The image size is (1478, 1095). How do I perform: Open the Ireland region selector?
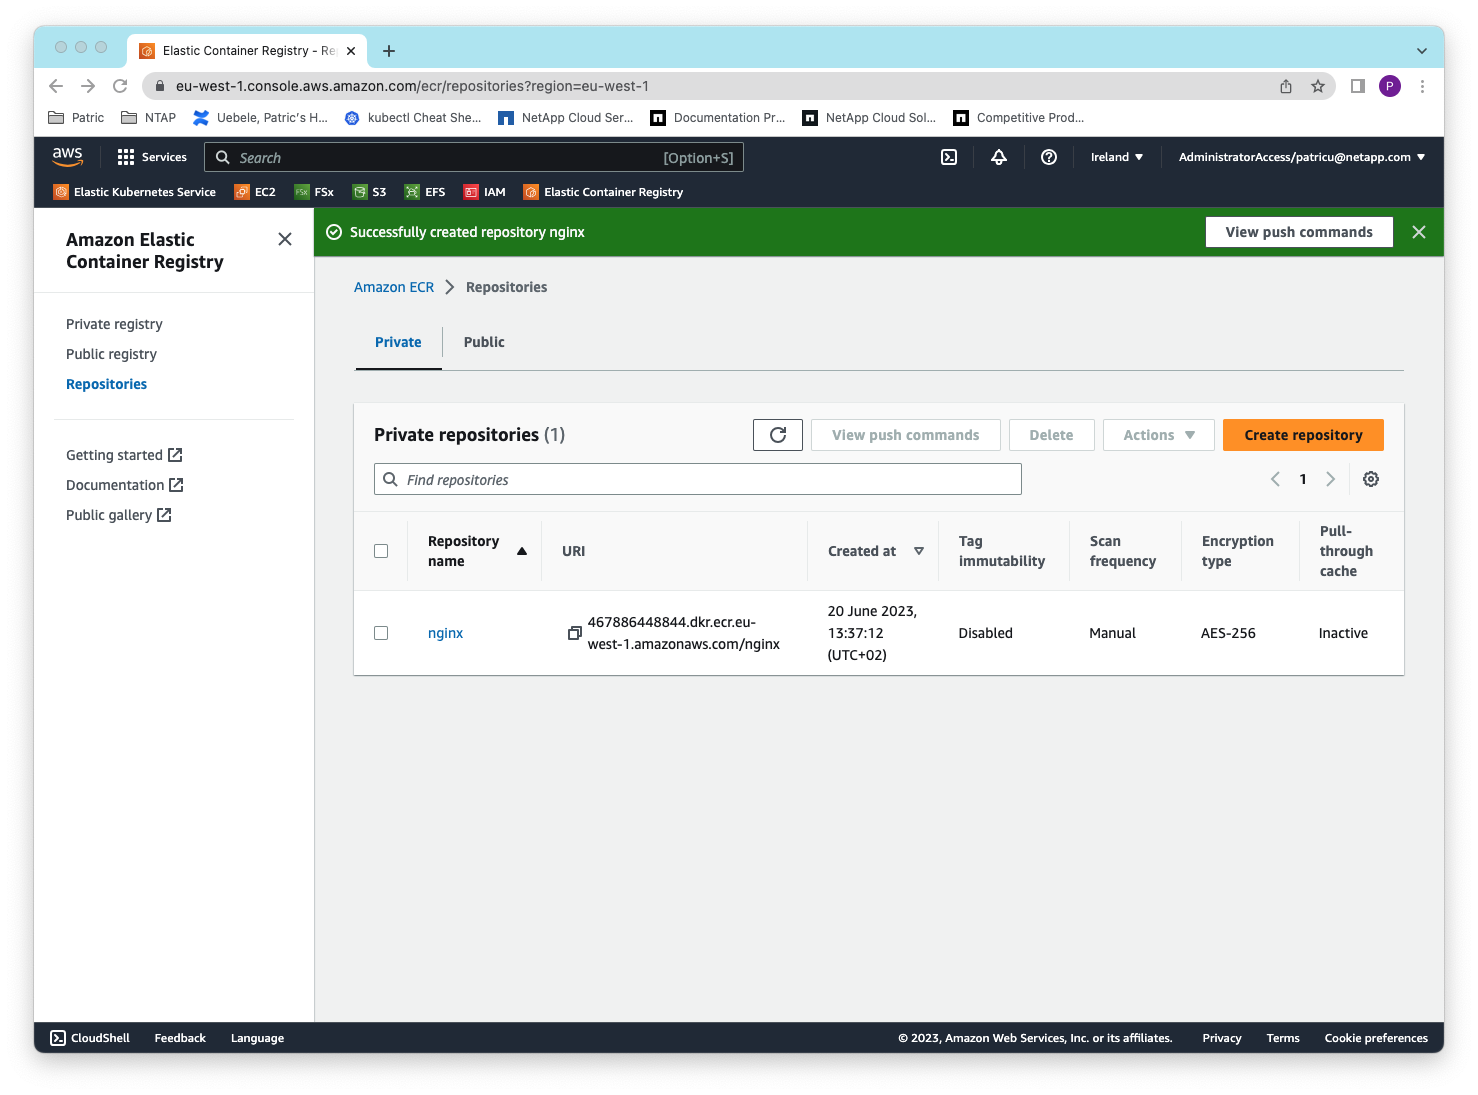[1116, 157]
